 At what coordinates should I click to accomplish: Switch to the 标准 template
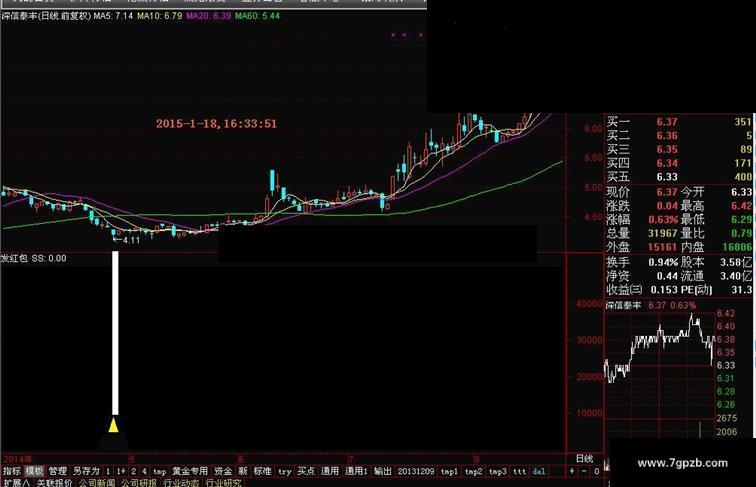click(262, 471)
